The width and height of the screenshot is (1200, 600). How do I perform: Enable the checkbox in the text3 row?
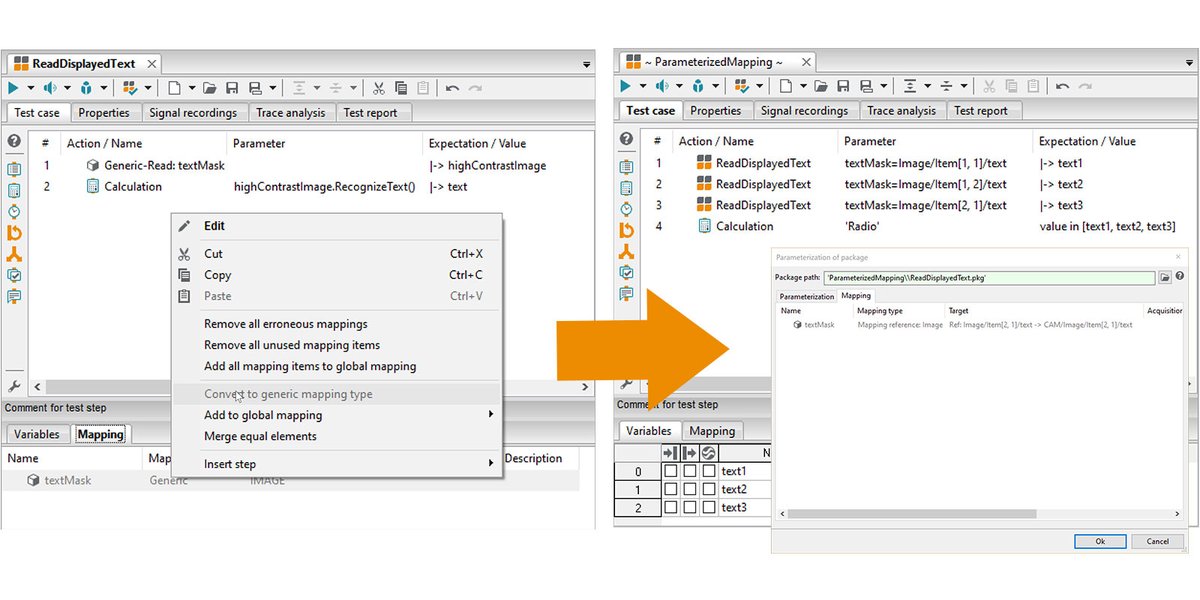(670, 507)
